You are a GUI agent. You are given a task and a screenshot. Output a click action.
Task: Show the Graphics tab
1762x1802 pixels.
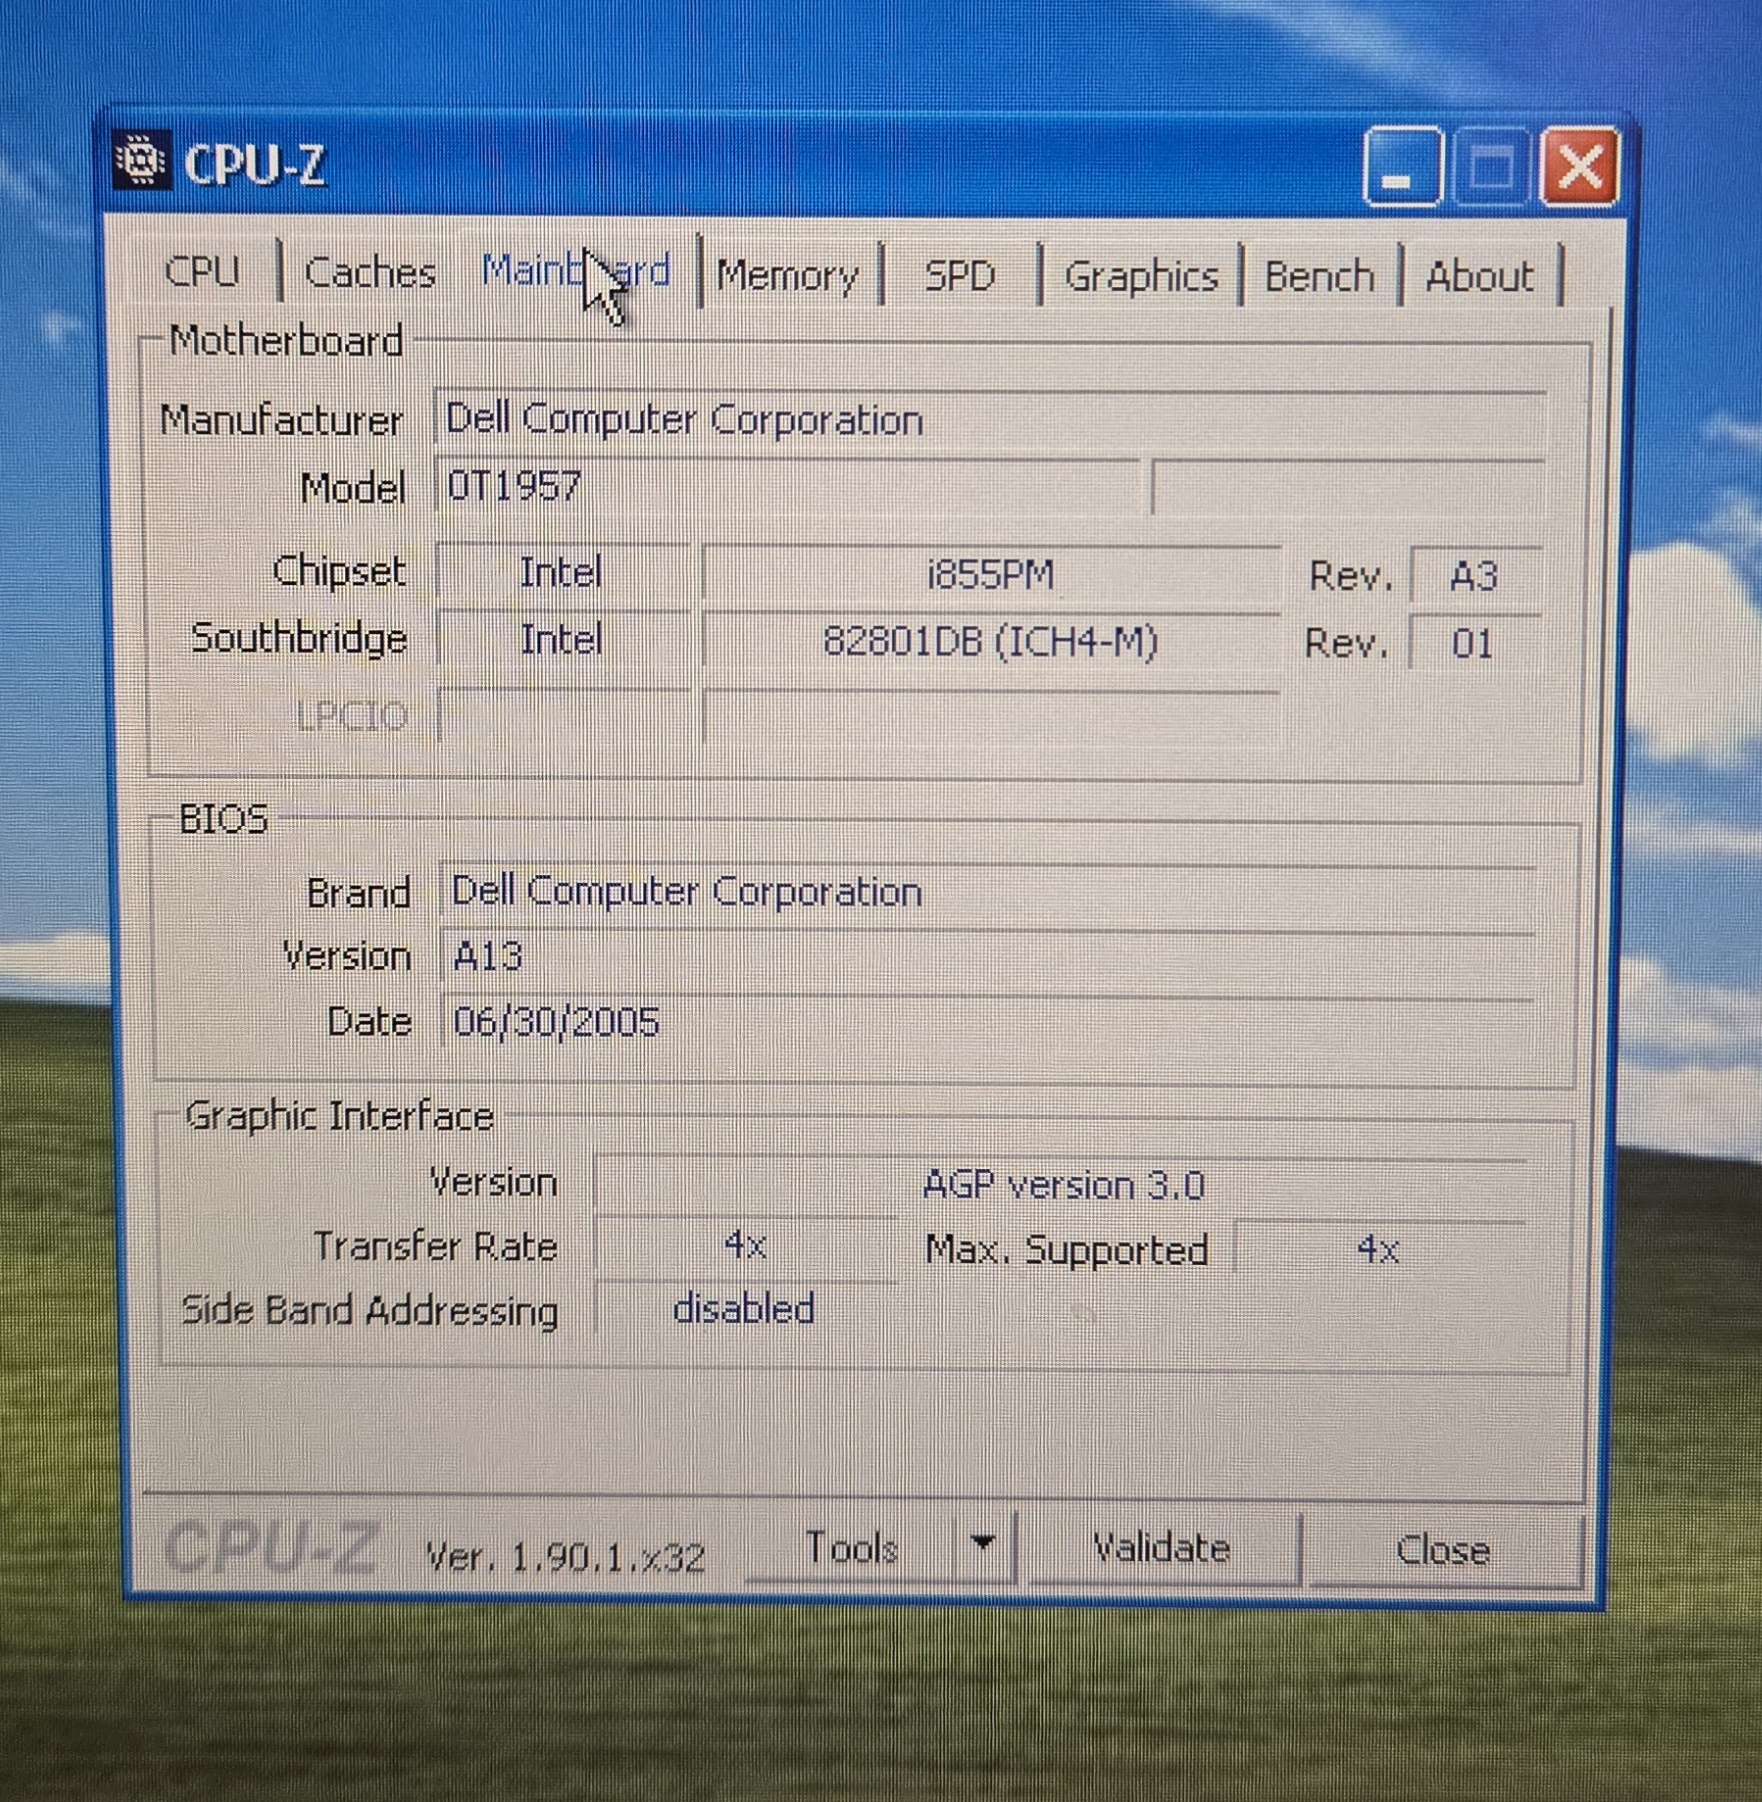(x=1141, y=276)
